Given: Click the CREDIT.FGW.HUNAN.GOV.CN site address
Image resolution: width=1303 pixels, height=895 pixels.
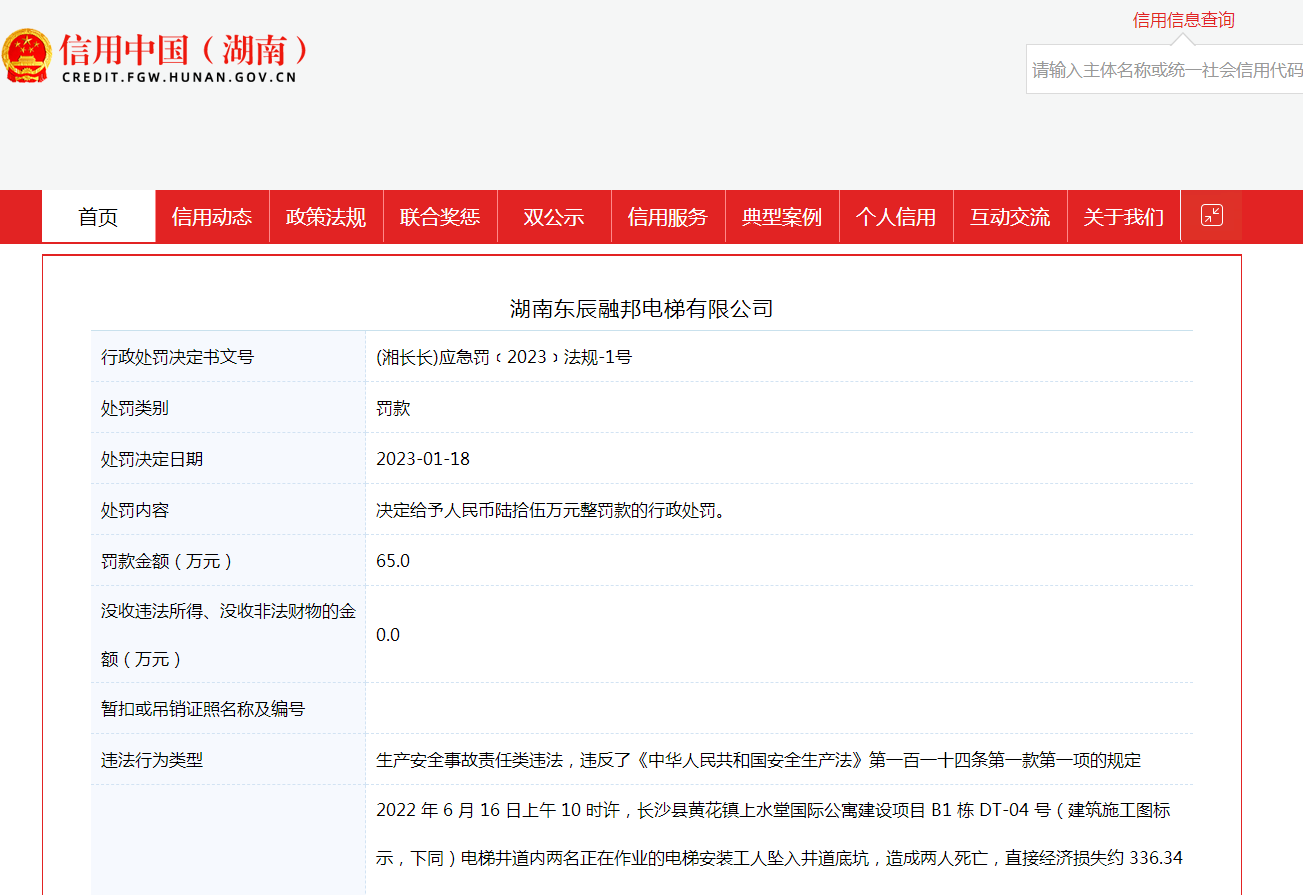Looking at the screenshot, I should click(179, 77).
